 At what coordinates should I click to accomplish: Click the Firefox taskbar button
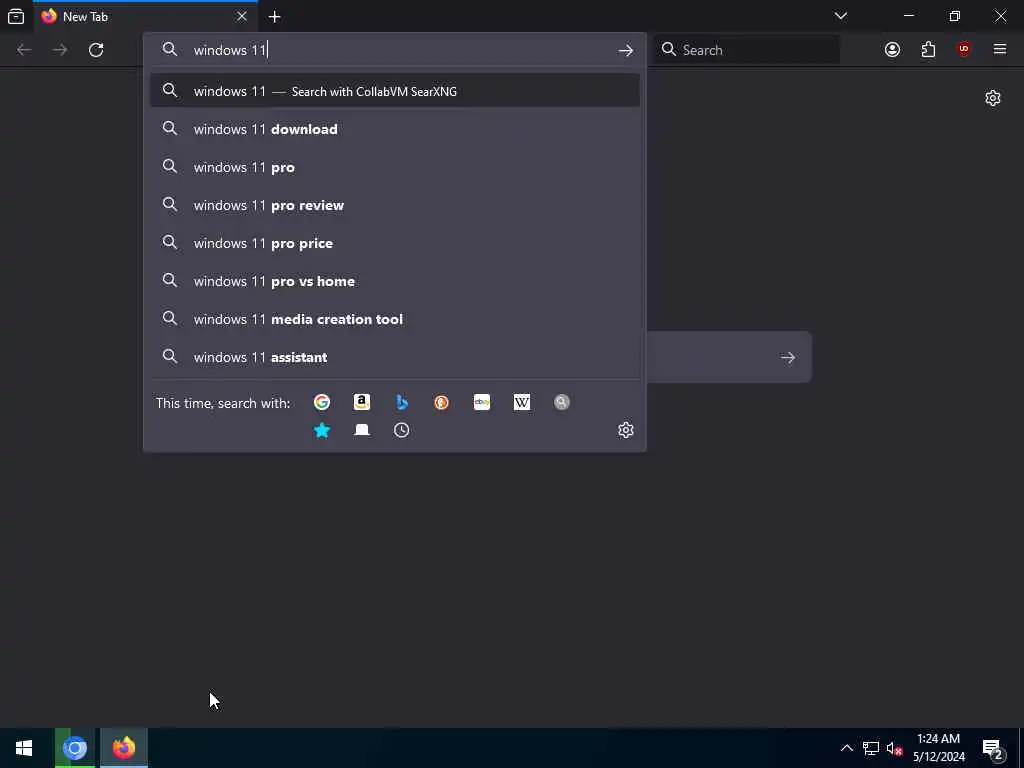click(x=123, y=748)
